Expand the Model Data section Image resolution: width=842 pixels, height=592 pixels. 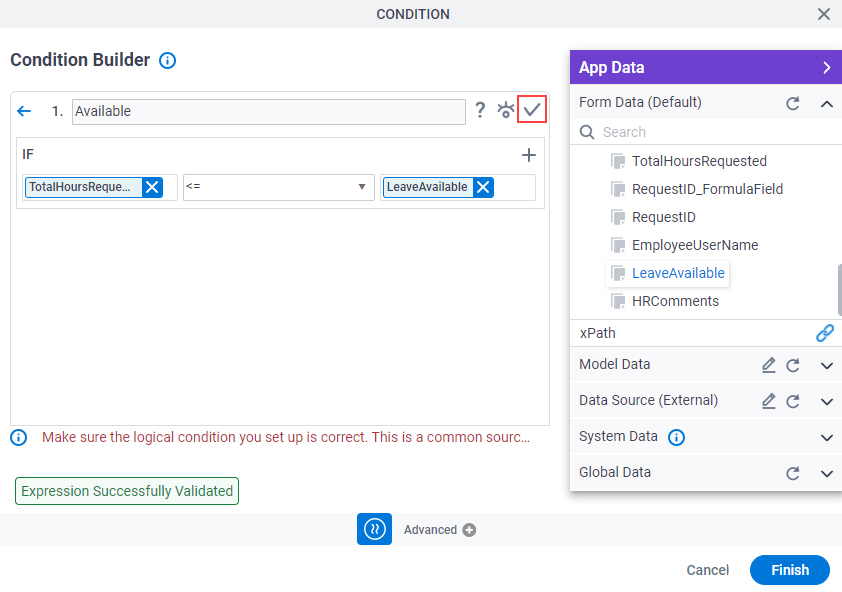pos(826,366)
